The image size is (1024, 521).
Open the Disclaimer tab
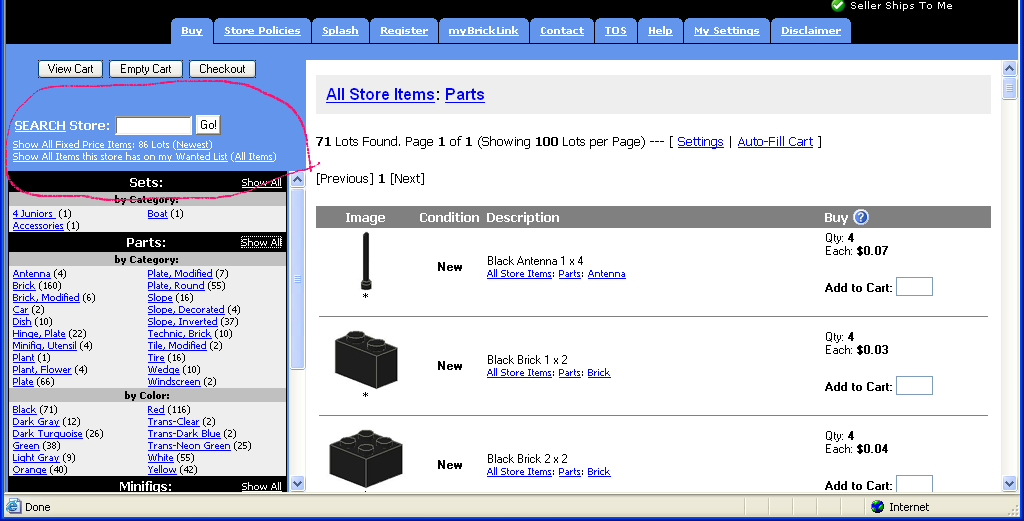[x=811, y=31]
